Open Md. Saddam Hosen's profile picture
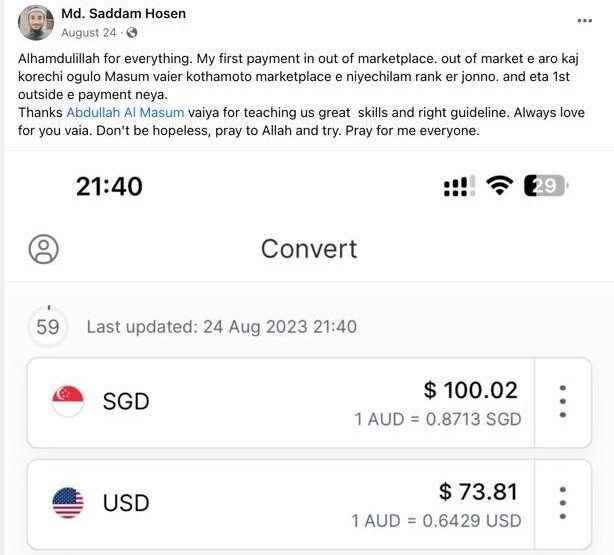 coord(36,23)
